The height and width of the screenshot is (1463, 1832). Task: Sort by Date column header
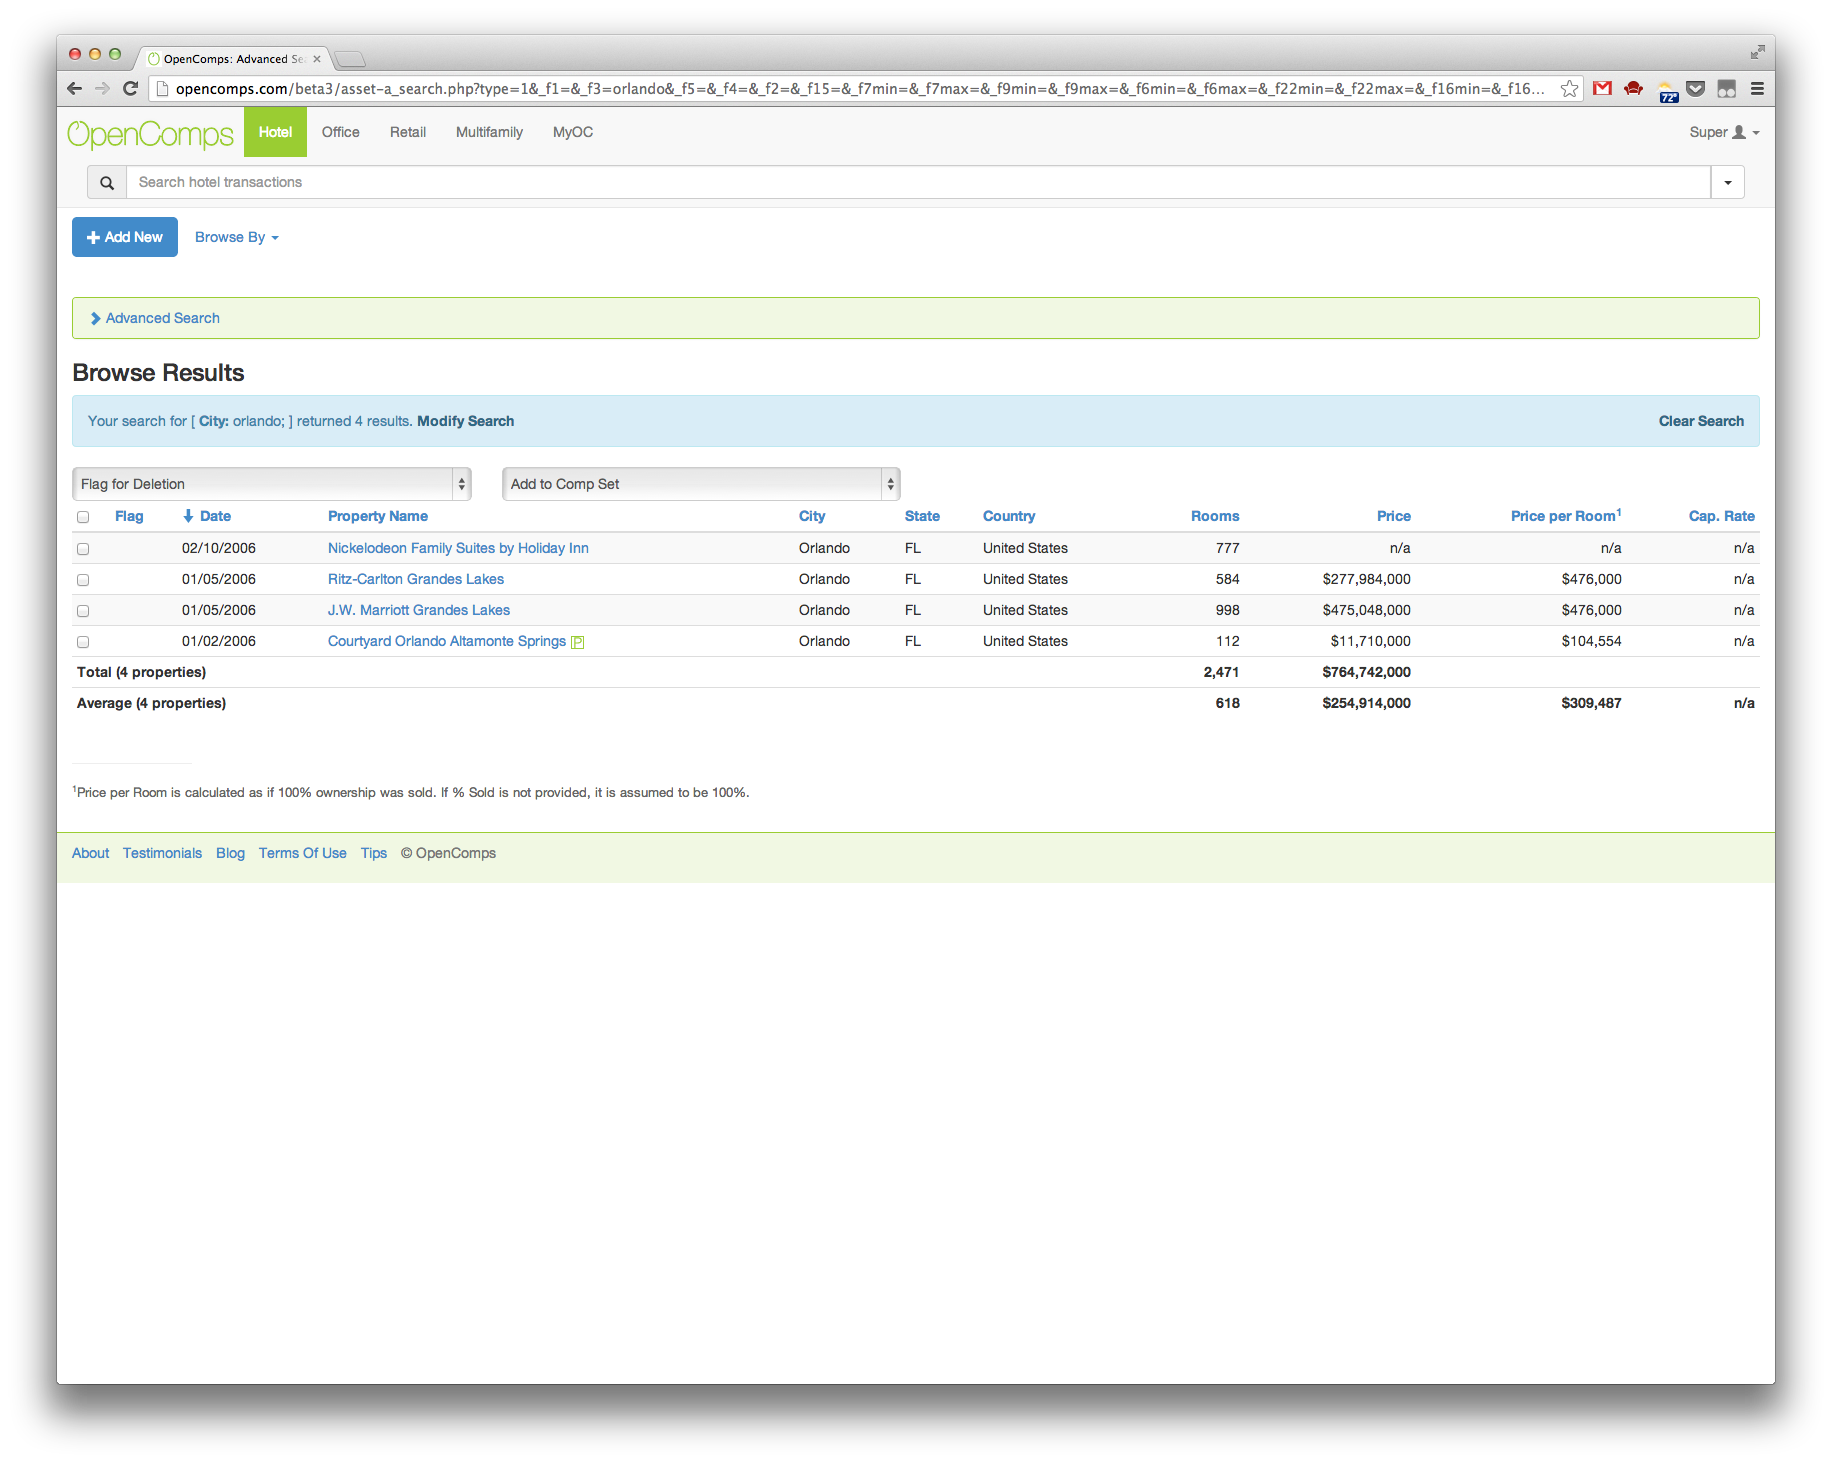[207, 516]
